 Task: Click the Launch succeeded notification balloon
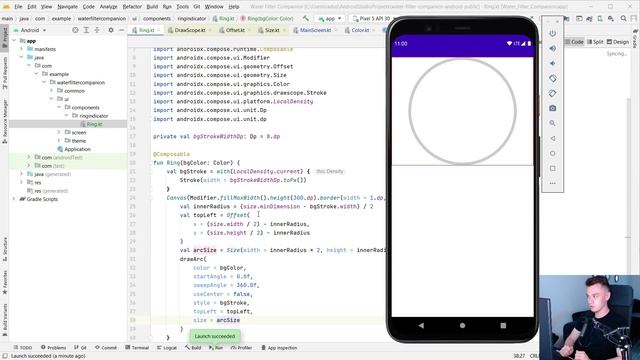pos(215,336)
